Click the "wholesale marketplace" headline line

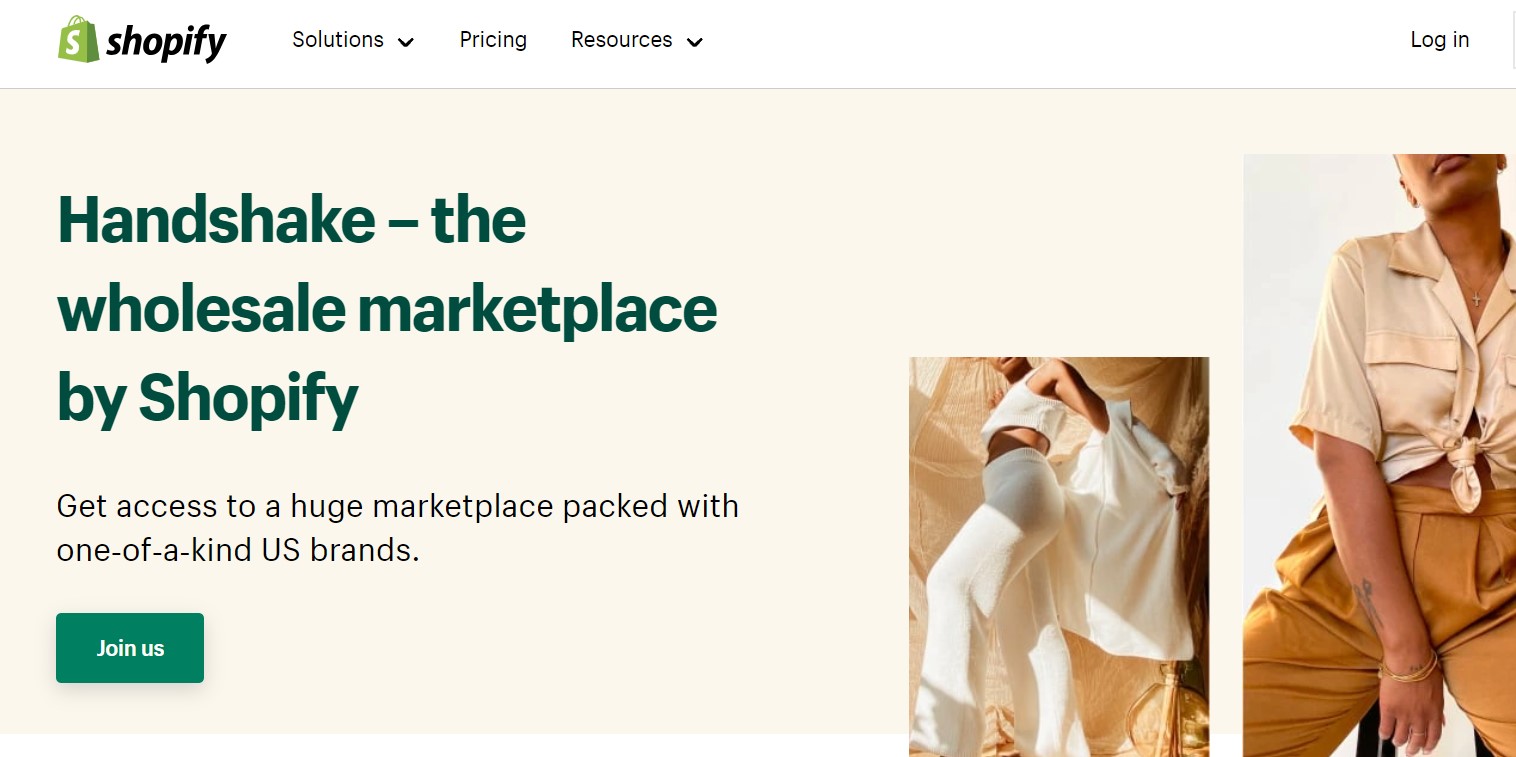point(387,309)
